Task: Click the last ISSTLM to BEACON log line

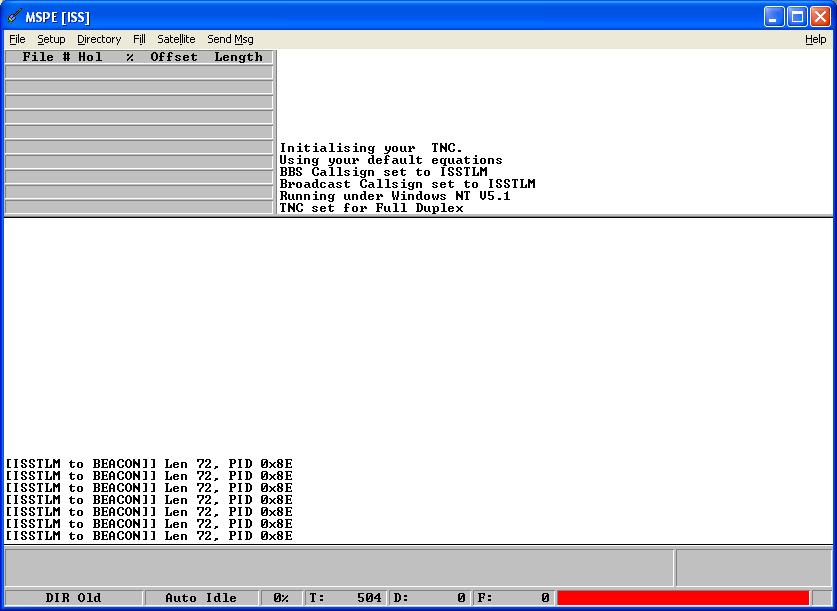Action: 149,536
